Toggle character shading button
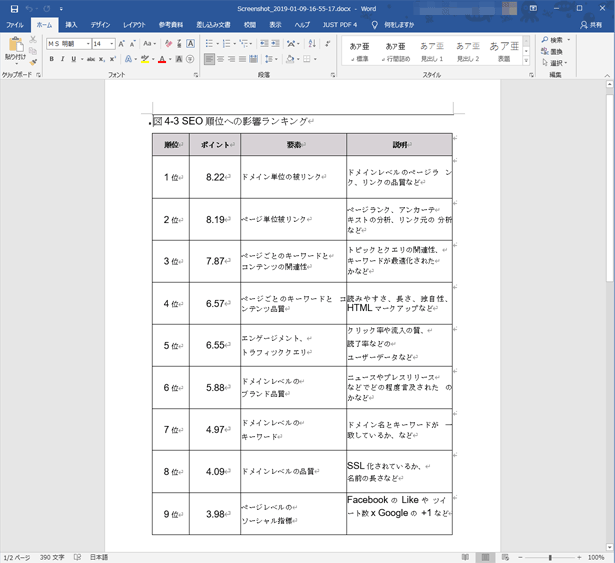This screenshot has height=563, width=615. (179, 59)
